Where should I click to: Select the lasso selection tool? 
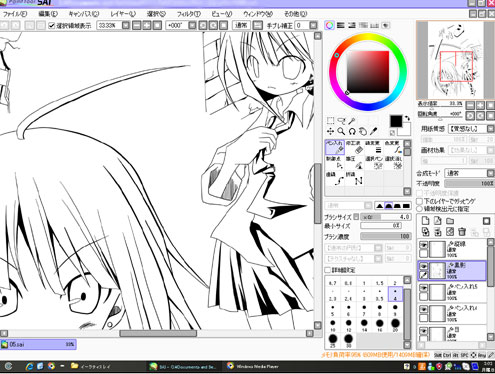341,120
